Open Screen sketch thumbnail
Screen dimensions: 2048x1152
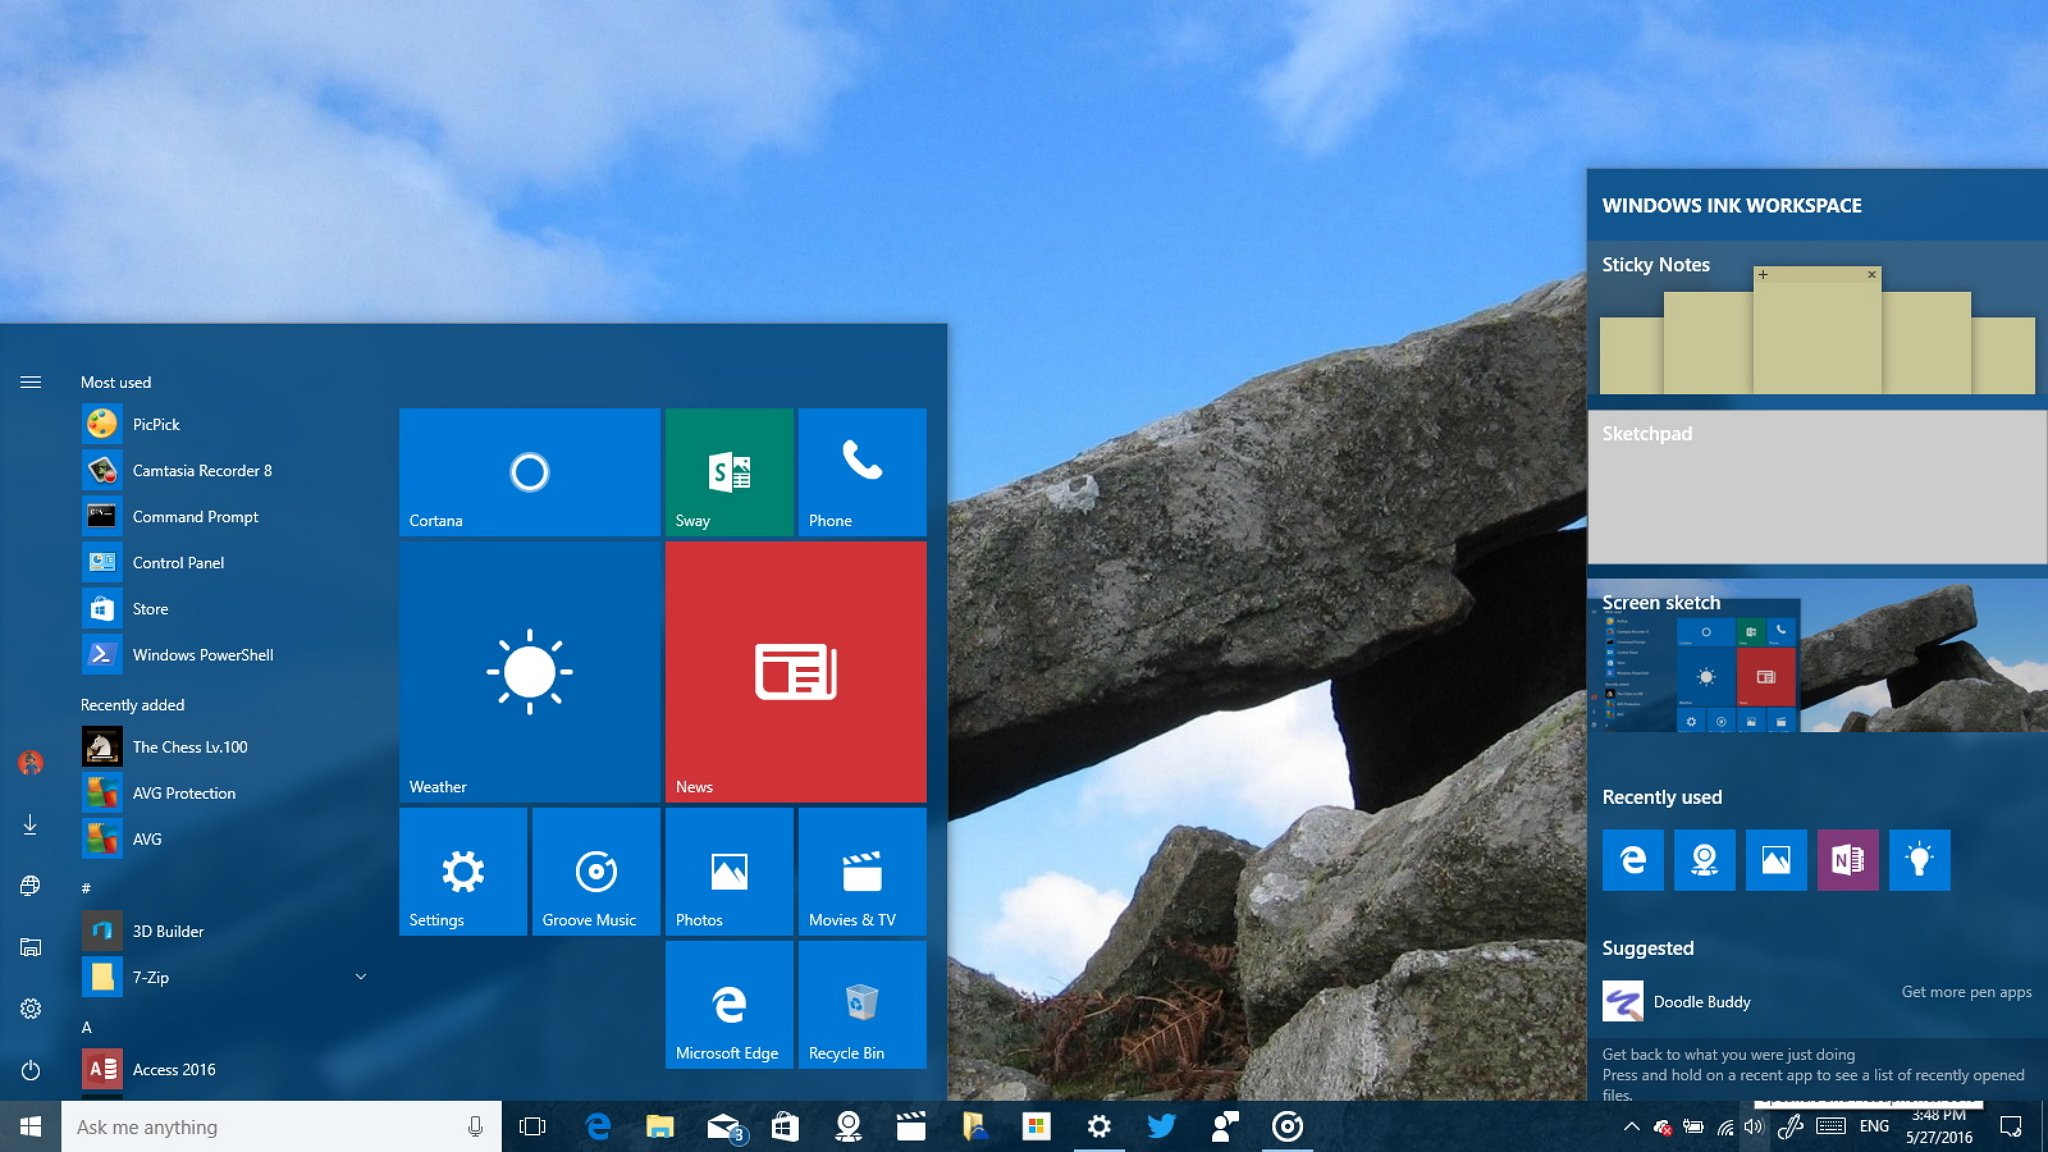pos(1817,656)
